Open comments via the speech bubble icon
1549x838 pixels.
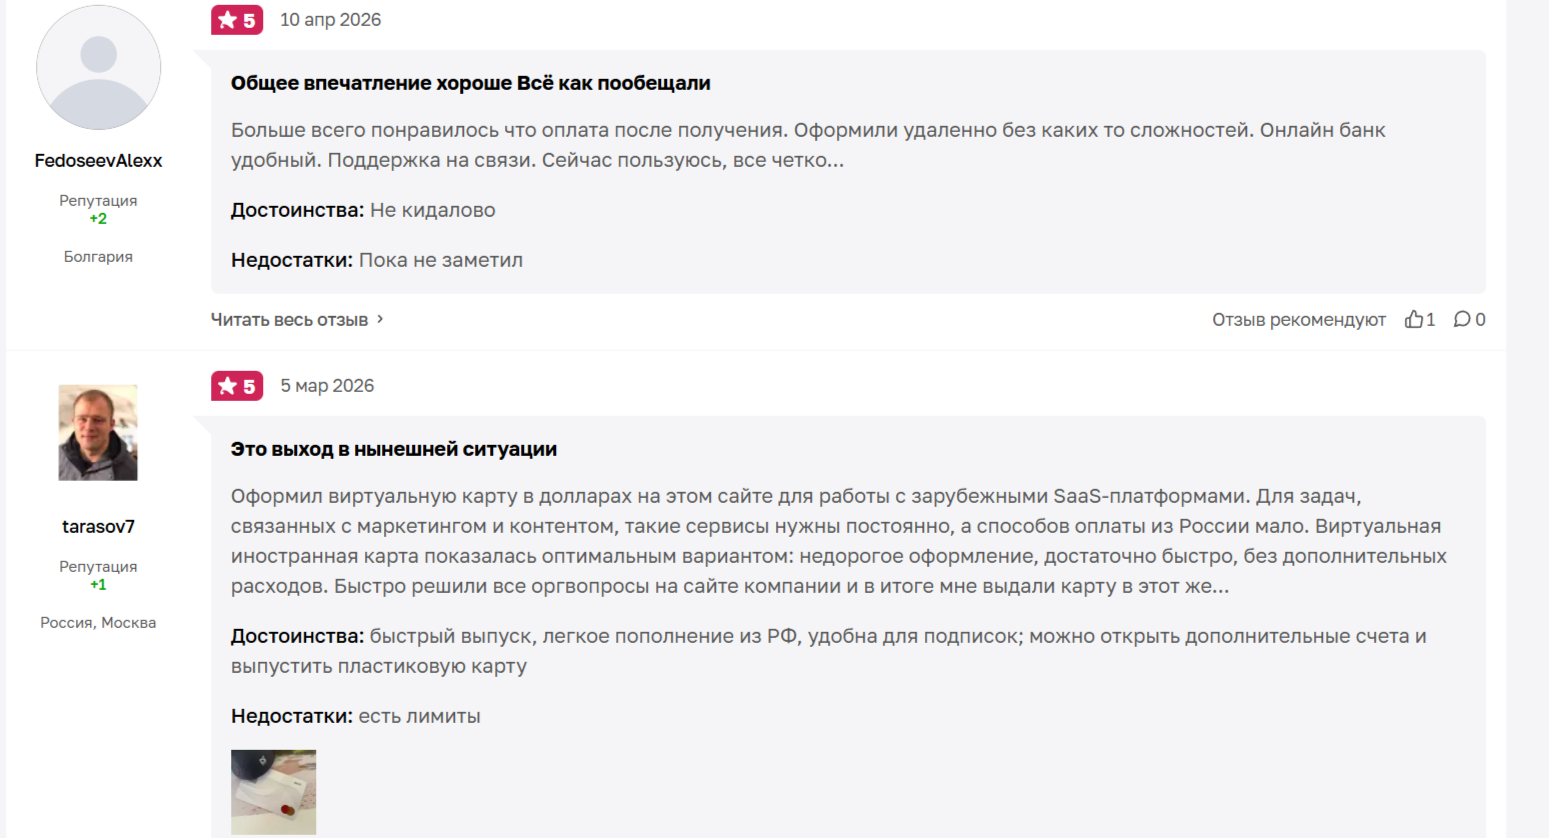1462,319
